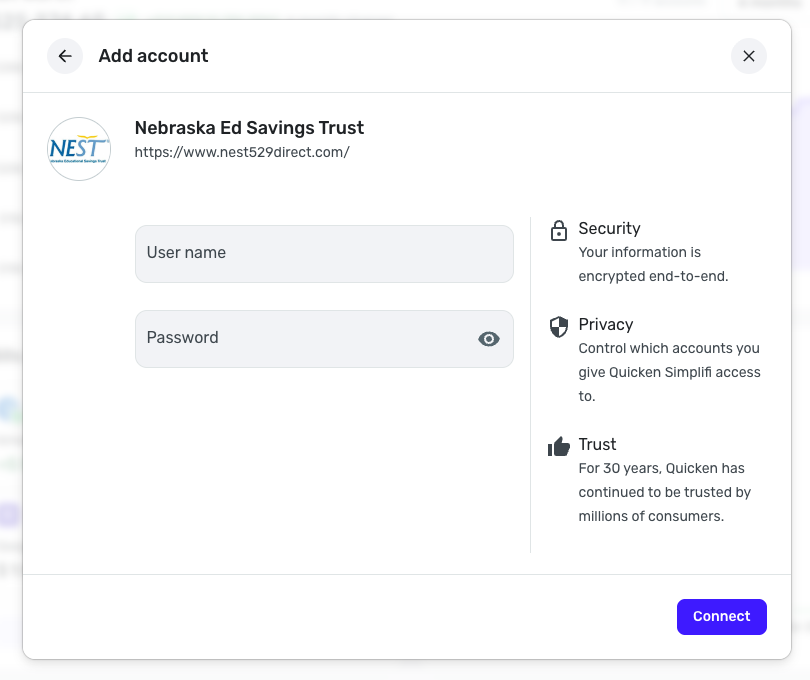Select the Trust heading
This screenshot has width=810, height=680.
[x=597, y=444]
